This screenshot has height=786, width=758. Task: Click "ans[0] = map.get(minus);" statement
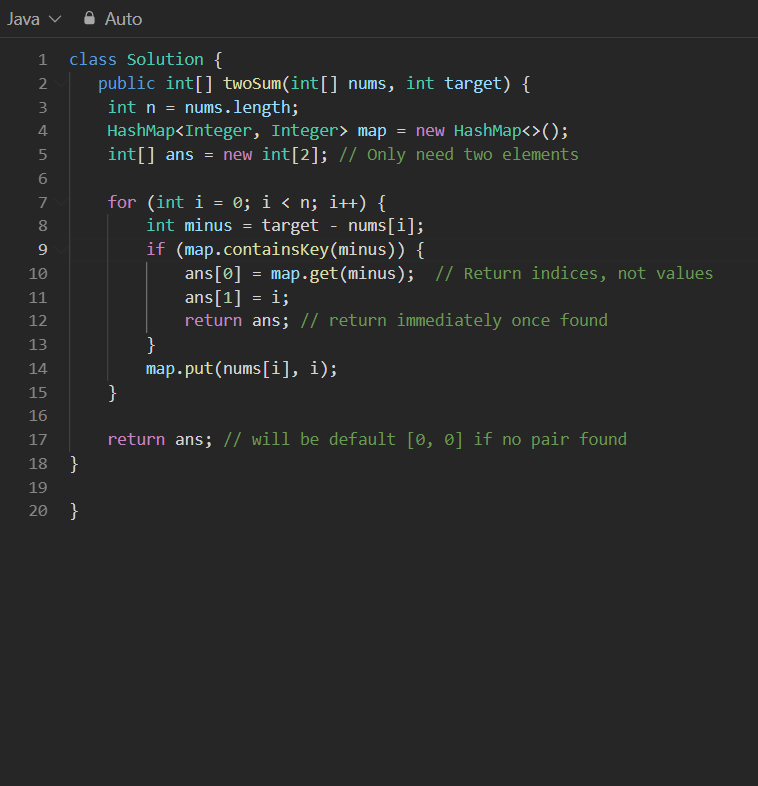click(300, 273)
